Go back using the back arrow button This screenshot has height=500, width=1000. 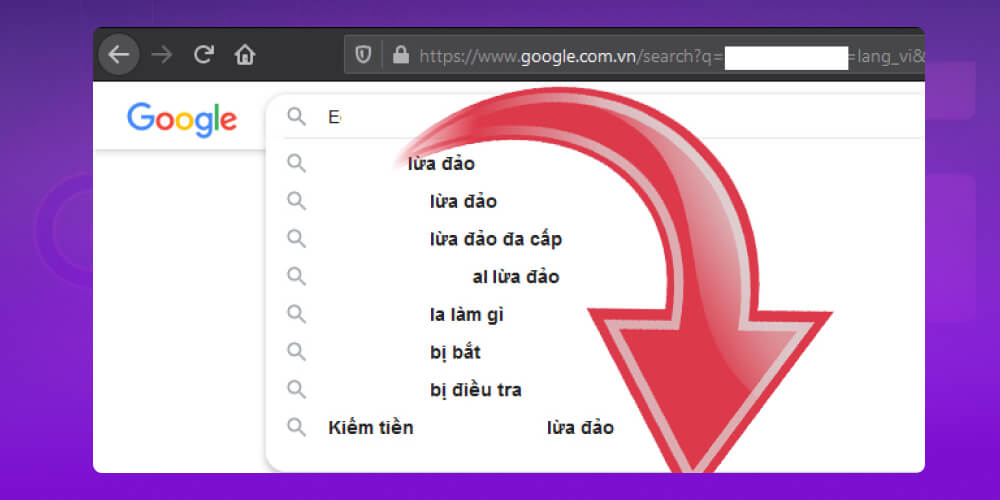(119, 54)
